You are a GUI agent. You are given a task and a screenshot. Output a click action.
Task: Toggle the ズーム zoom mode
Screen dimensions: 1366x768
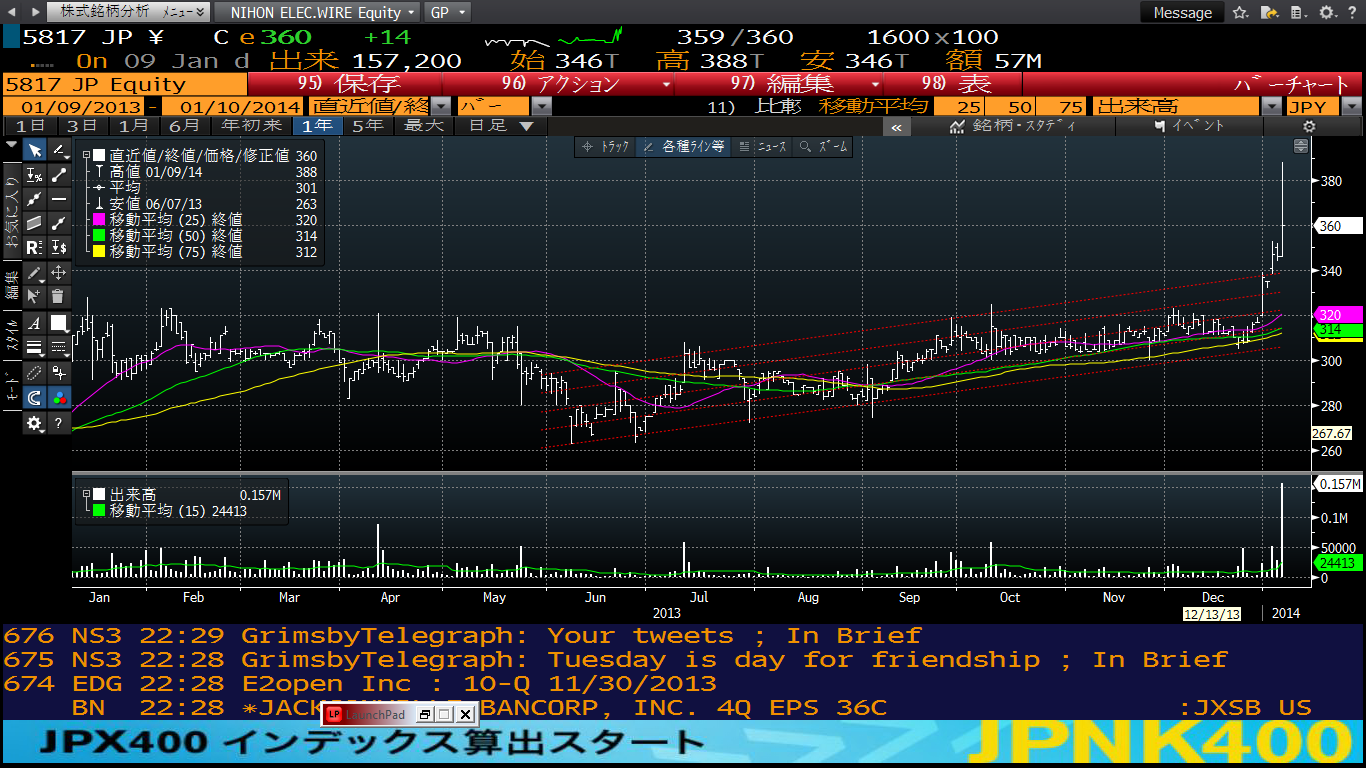pos(824,147)
